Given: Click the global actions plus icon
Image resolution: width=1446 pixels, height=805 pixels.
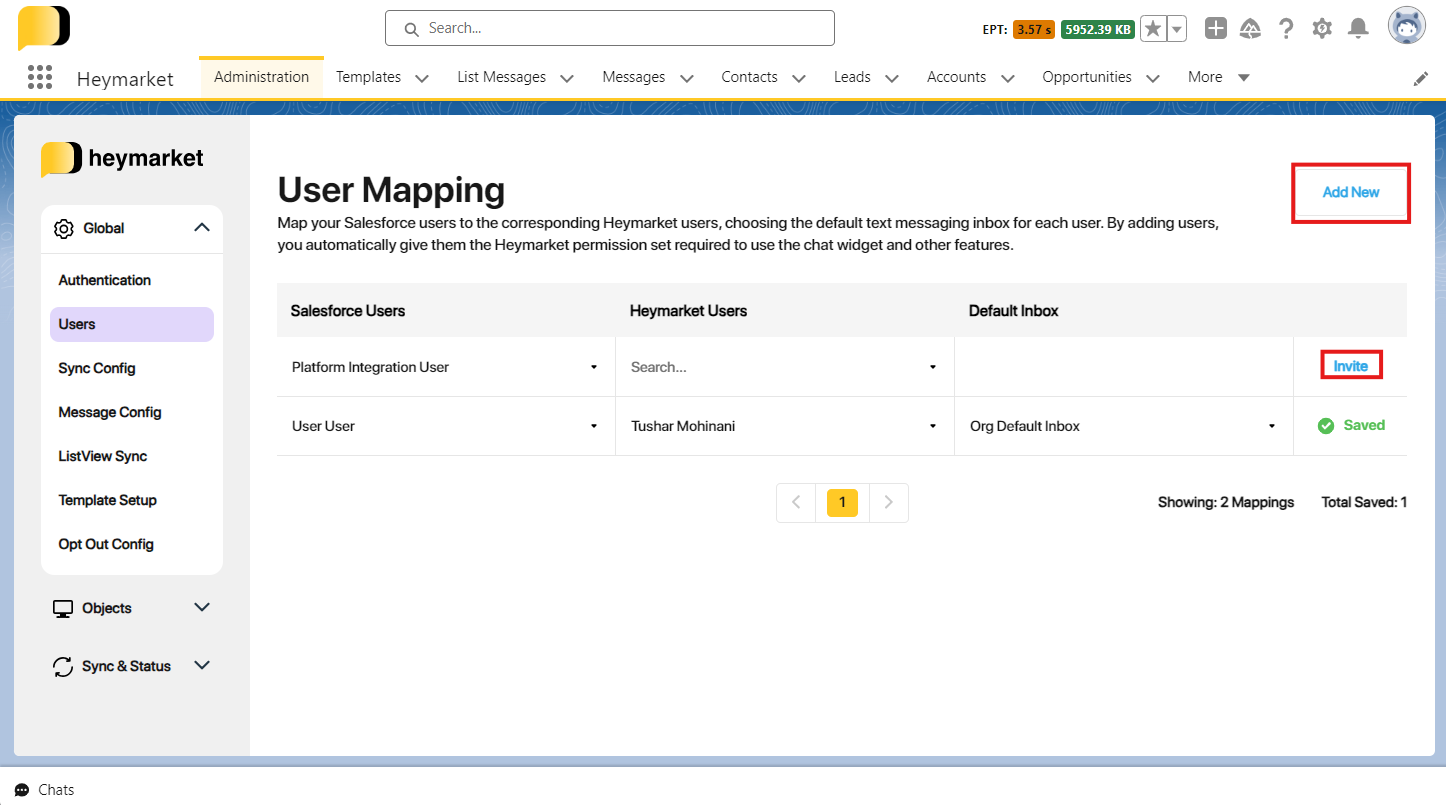Looking at the screenshot, I should point(1216,28).
